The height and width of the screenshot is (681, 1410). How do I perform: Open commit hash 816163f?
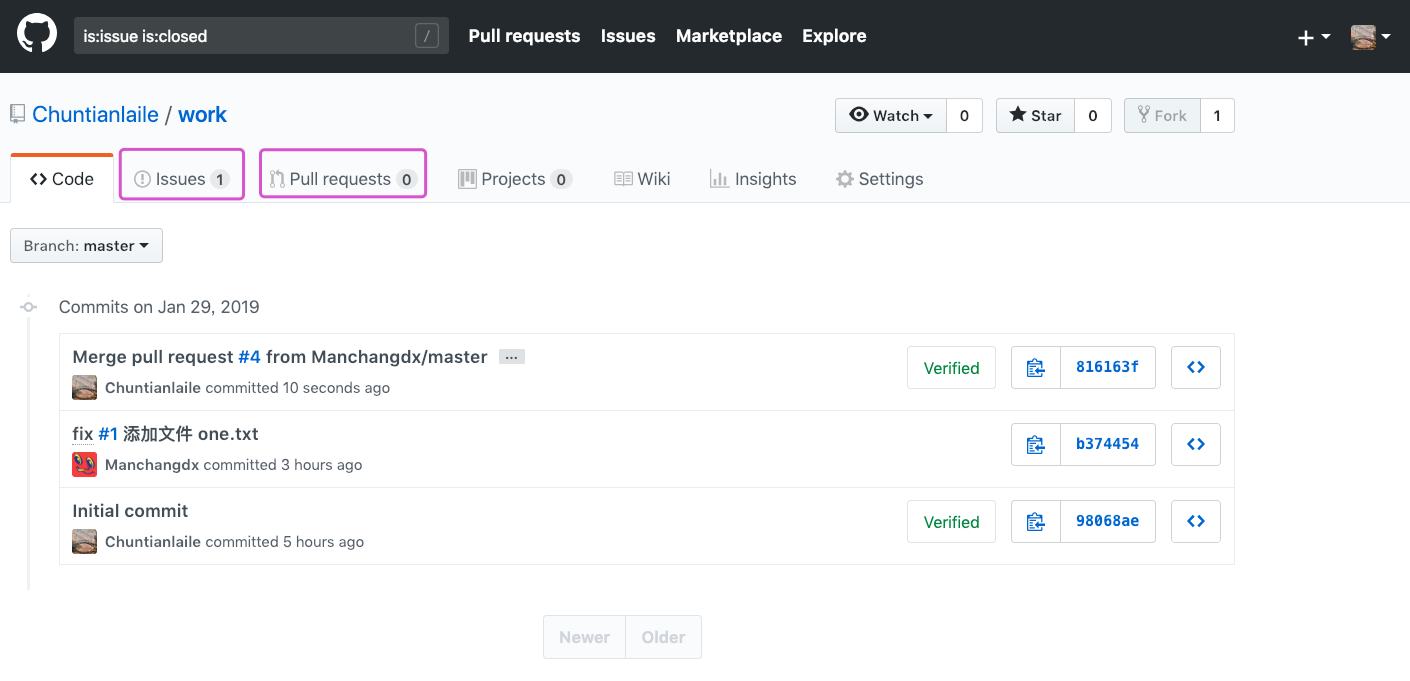[1108, 367]
